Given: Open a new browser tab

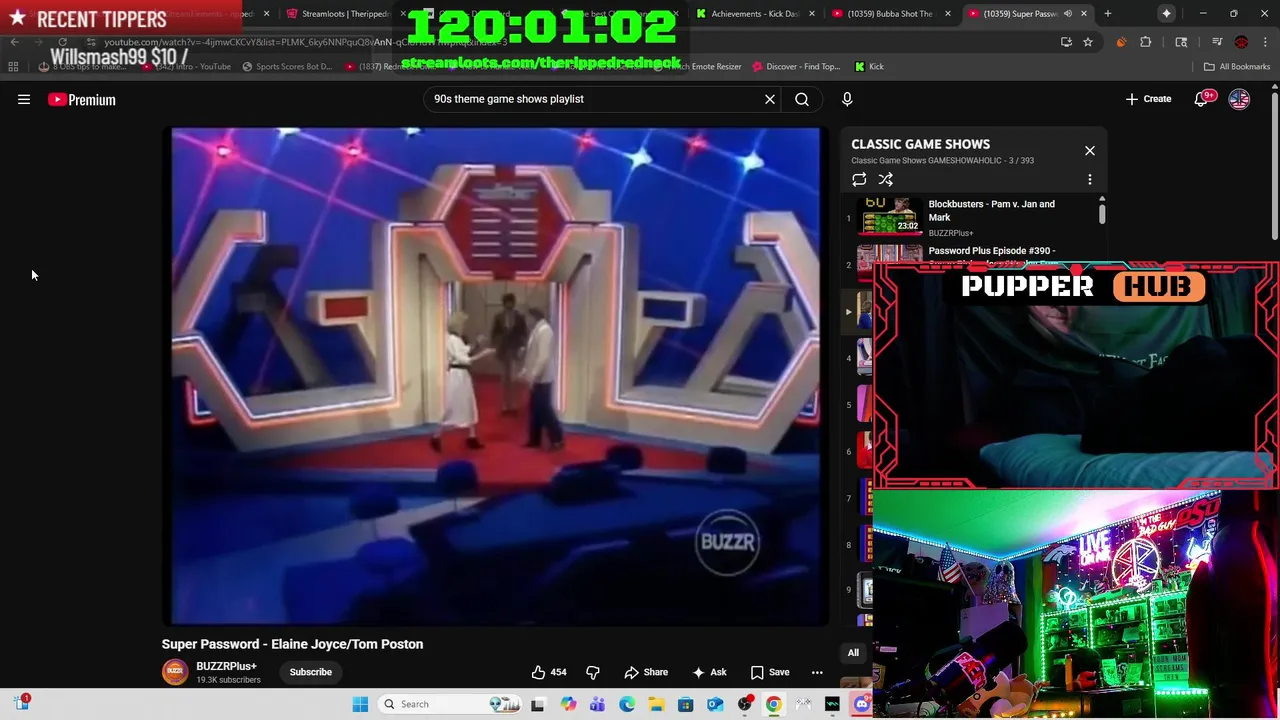Looking at the screenshot, I should coord(1108,14).
